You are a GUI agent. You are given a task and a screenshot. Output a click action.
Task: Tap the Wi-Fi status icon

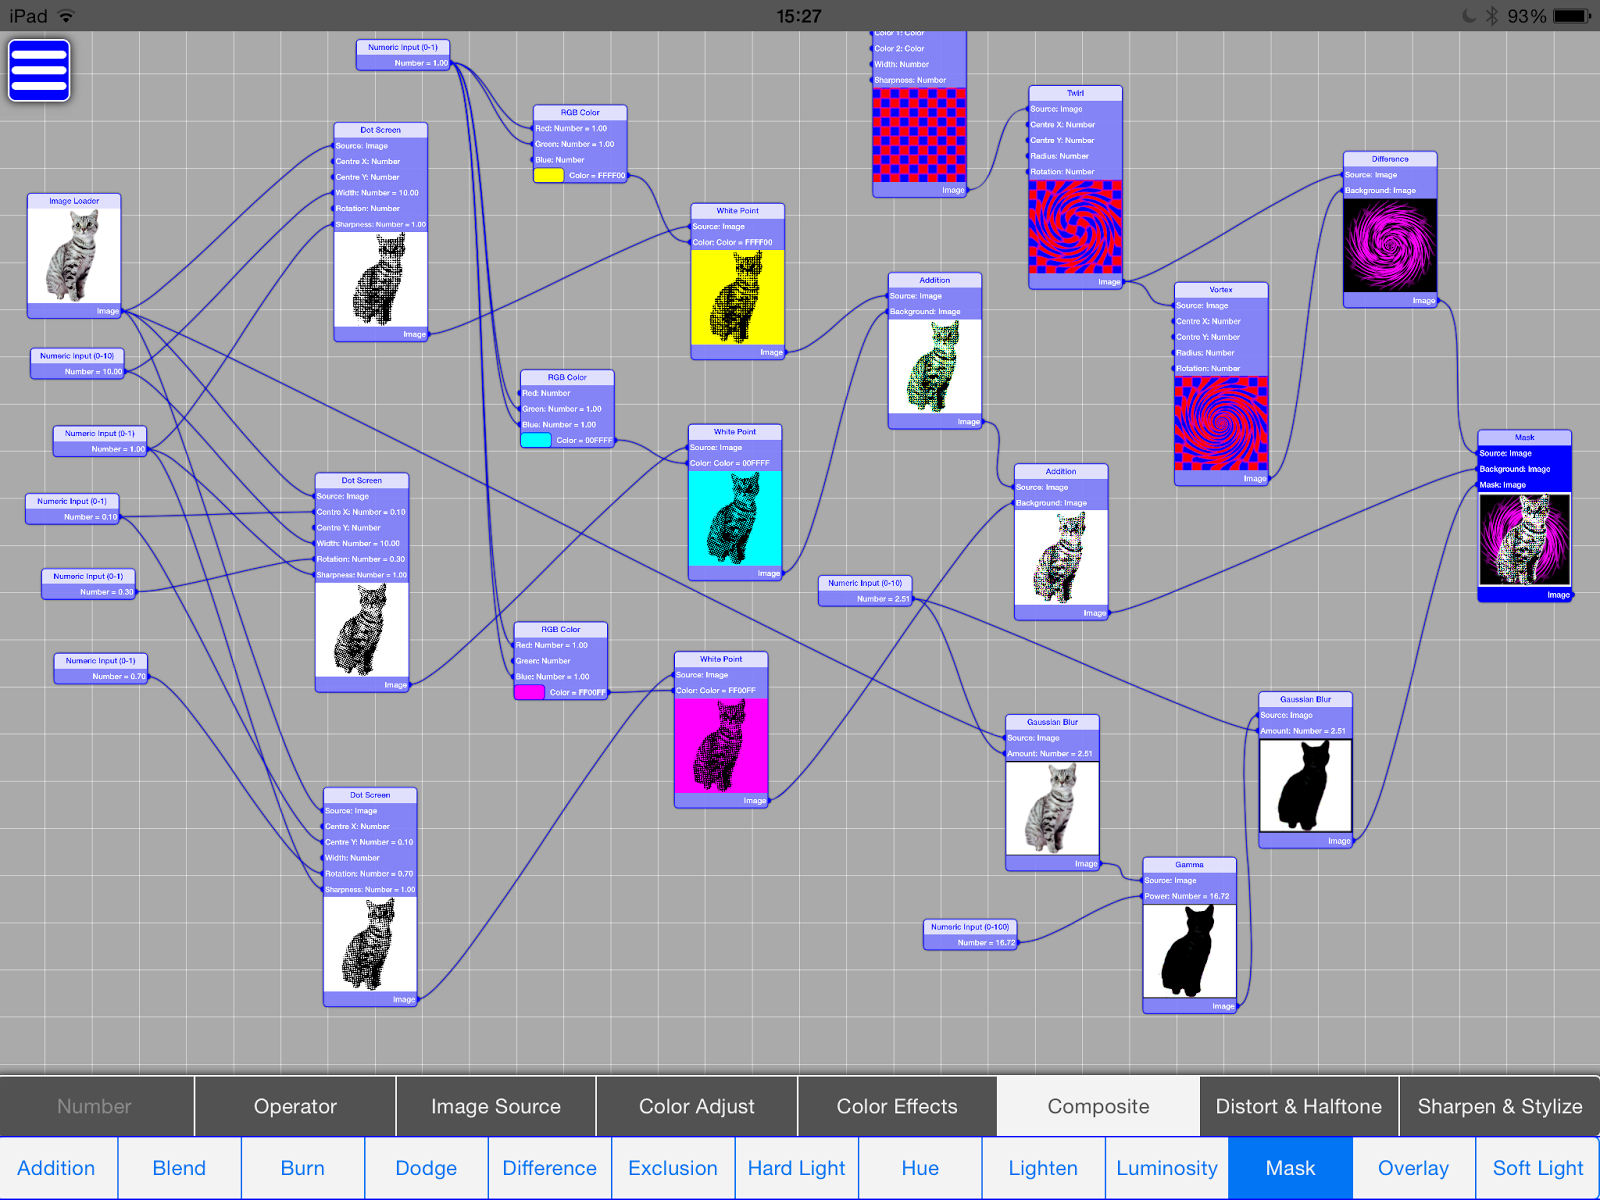pyautogui.click(x=66, y=16)
